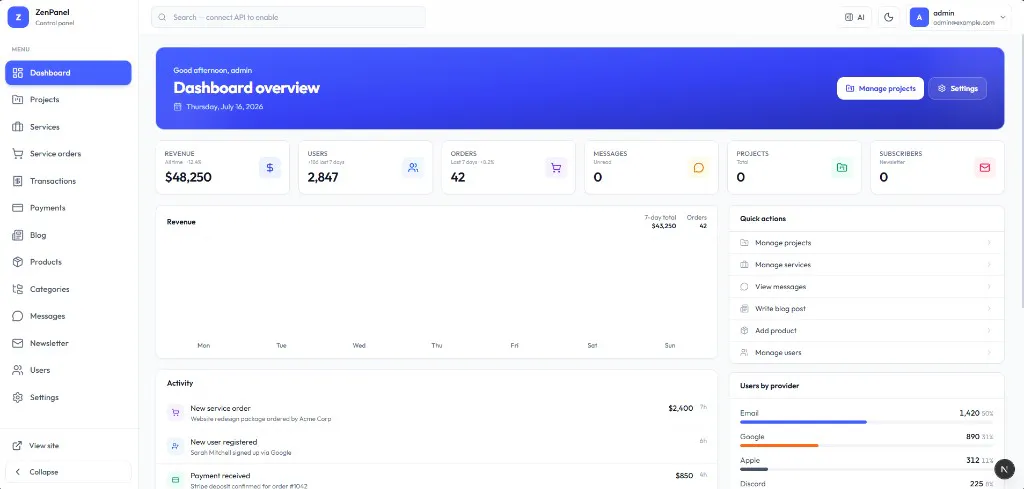Screen dimensions: 1024x489
Task: Click the Users icon in sidebar
Action: pos(18,370)
